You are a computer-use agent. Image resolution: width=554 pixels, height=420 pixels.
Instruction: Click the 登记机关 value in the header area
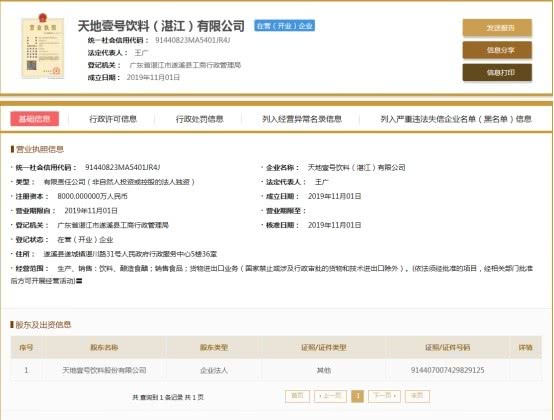185,65
